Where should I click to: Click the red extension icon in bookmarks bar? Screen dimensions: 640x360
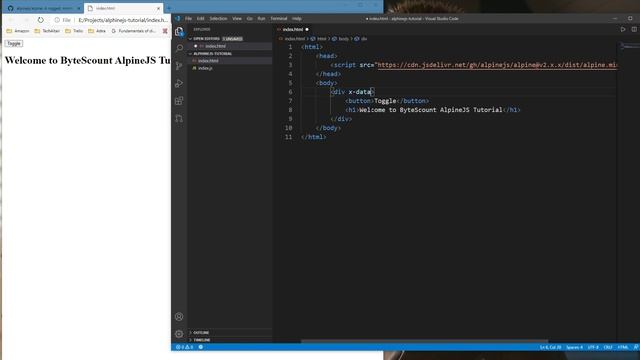point(165,31)
